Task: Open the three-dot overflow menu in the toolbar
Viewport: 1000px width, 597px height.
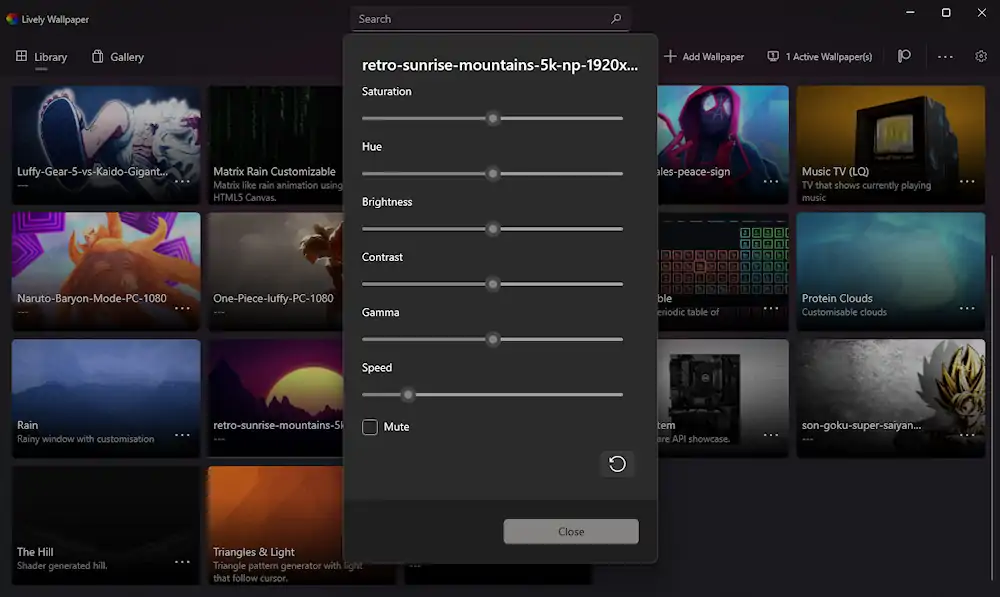Action: click(x=945, y=57)
